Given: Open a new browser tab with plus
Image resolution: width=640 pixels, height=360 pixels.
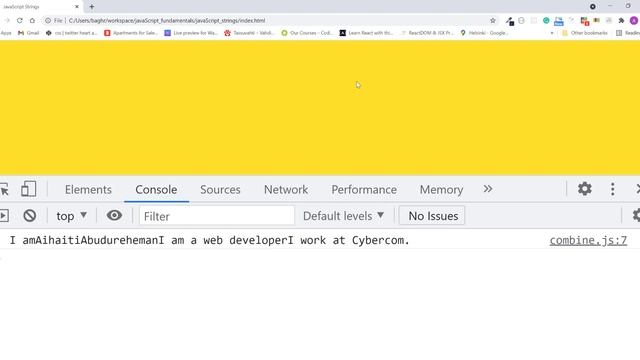Looking at the screenshot, I should click(x=91, y=7).
